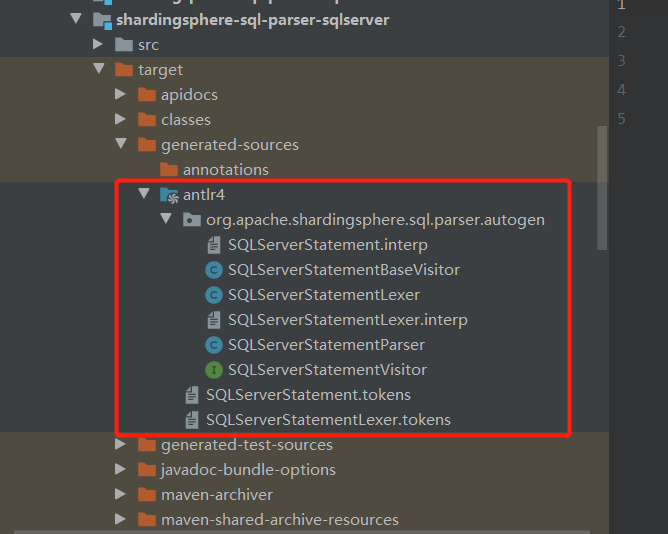
Task: Click the SQLServerStatementLexer.tokens file icon
Action: (x=192, y=420)
